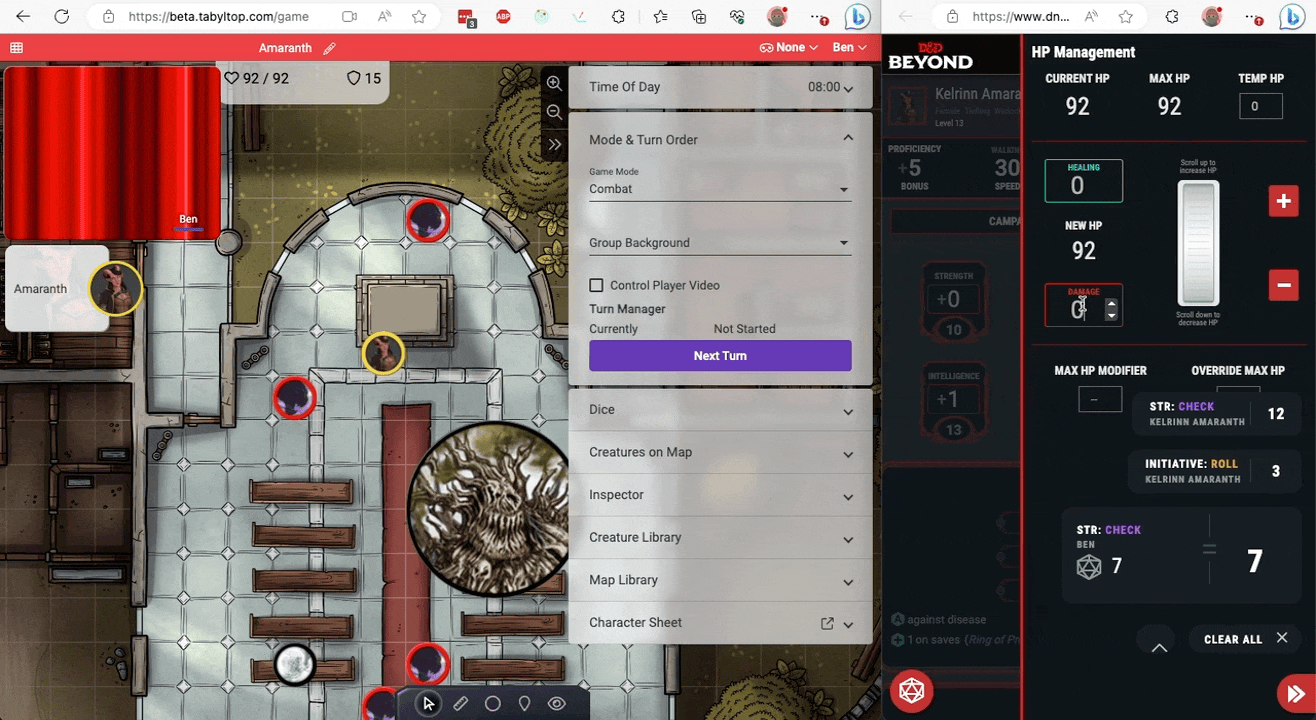Open Extensions puzzle icon in D&D Beyond window

[1171, 17]
